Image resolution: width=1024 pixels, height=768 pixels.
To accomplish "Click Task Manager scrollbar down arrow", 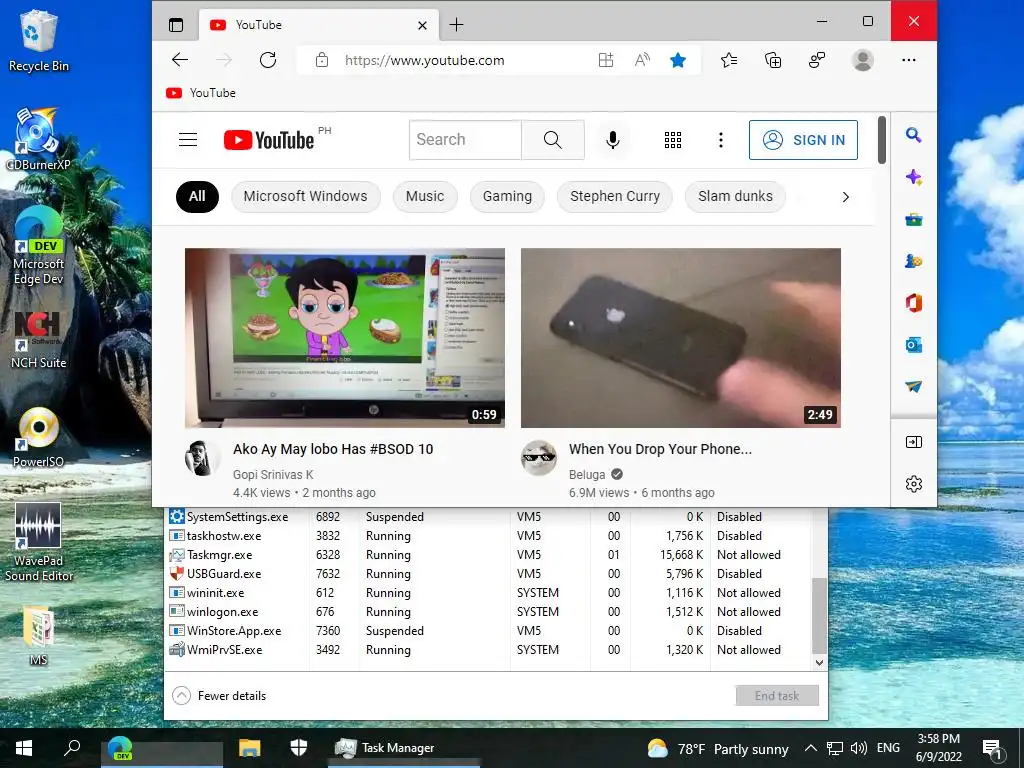I will (819, 662).
